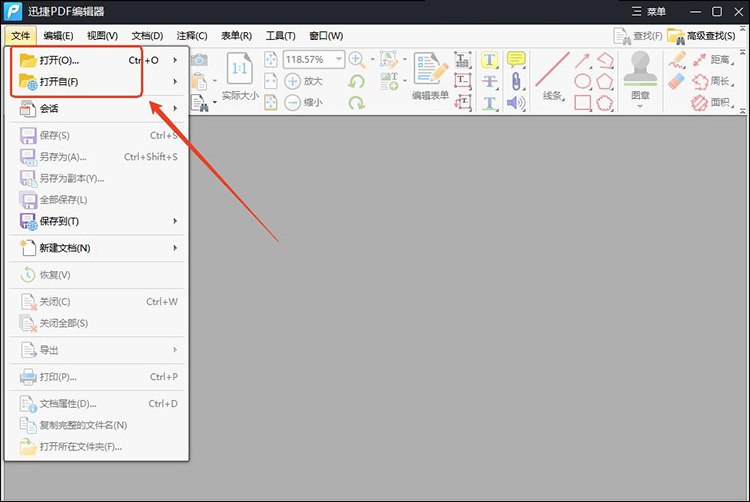Viewport: 750px width, 502px height.
Task: Select the 面积 area measure tool
Action: [713, 102]
